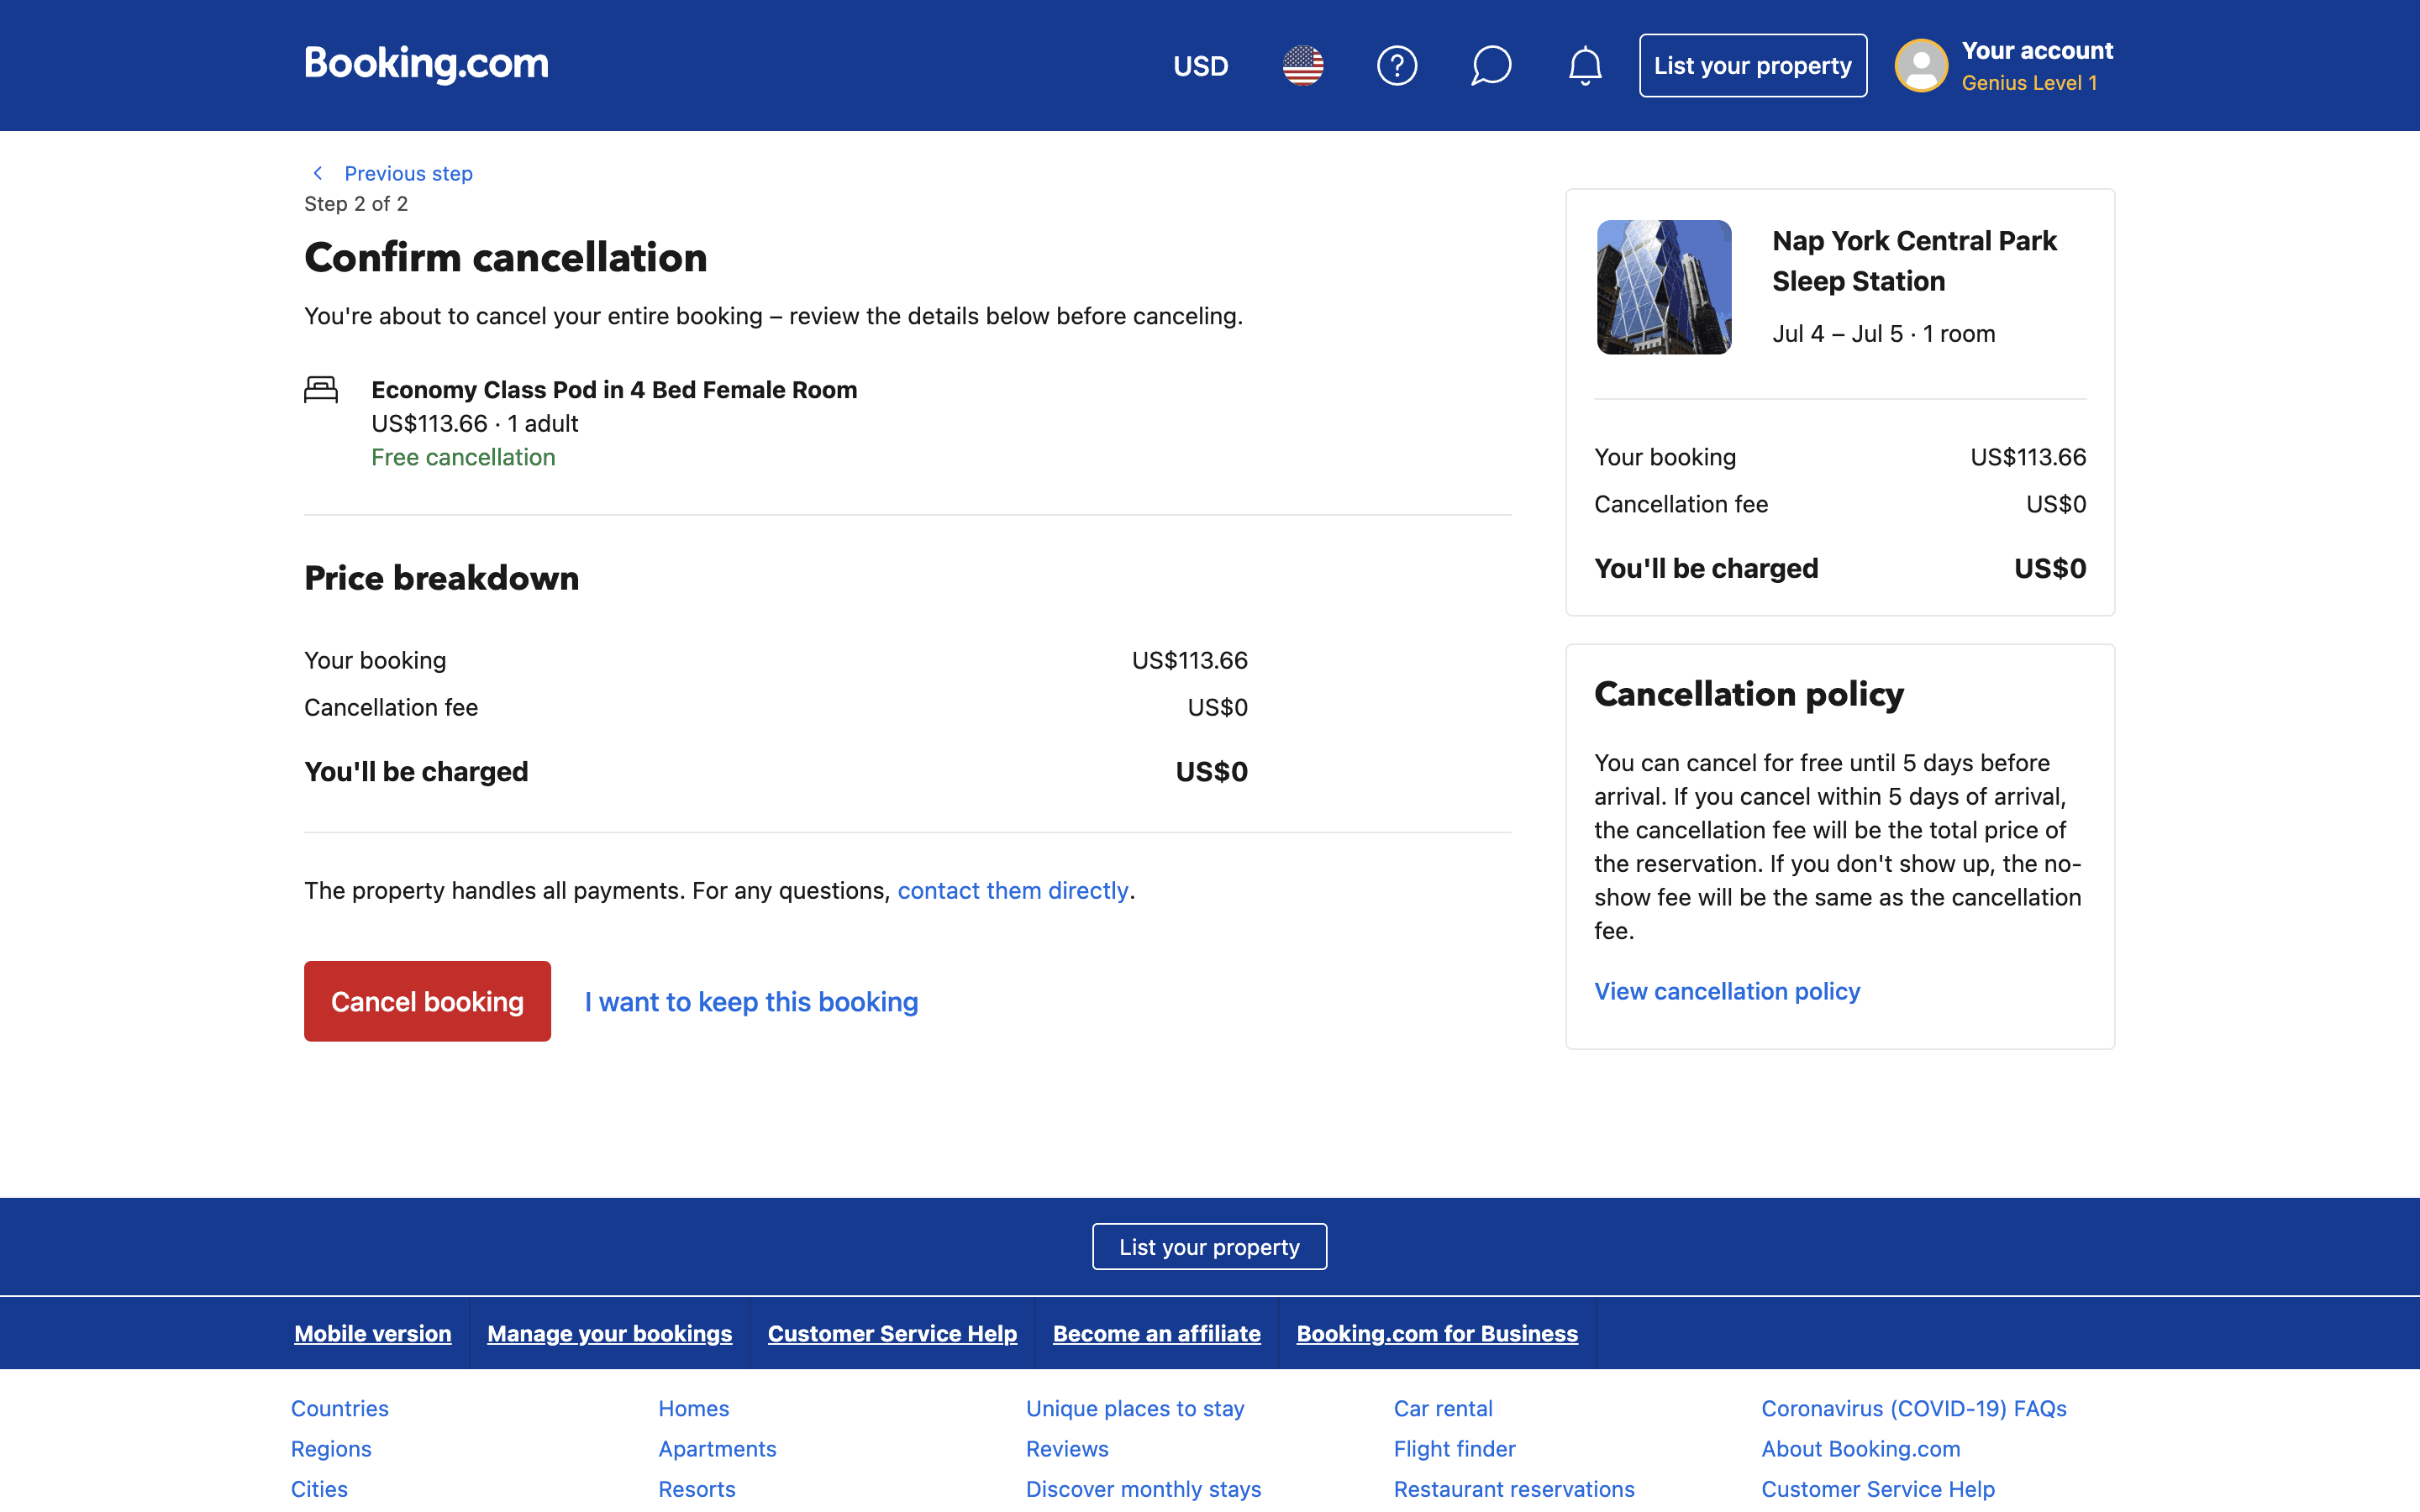2420x1512 pixels.
Task: Click the Previous step back chevron
Action: [318, 173]
